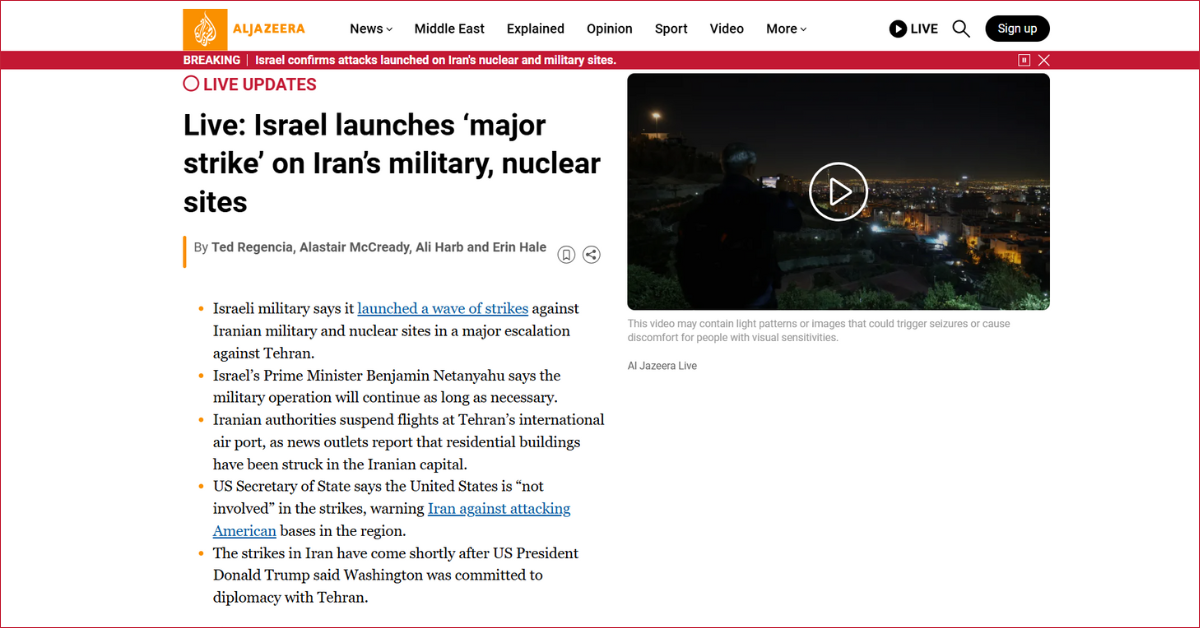
Task: Open the Middle East section
Action: pos(450,29)
